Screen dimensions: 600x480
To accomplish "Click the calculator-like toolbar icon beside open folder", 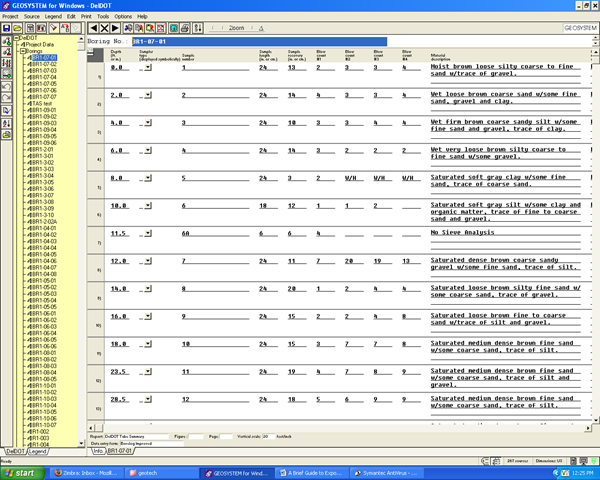I will [x=30, y=28].
